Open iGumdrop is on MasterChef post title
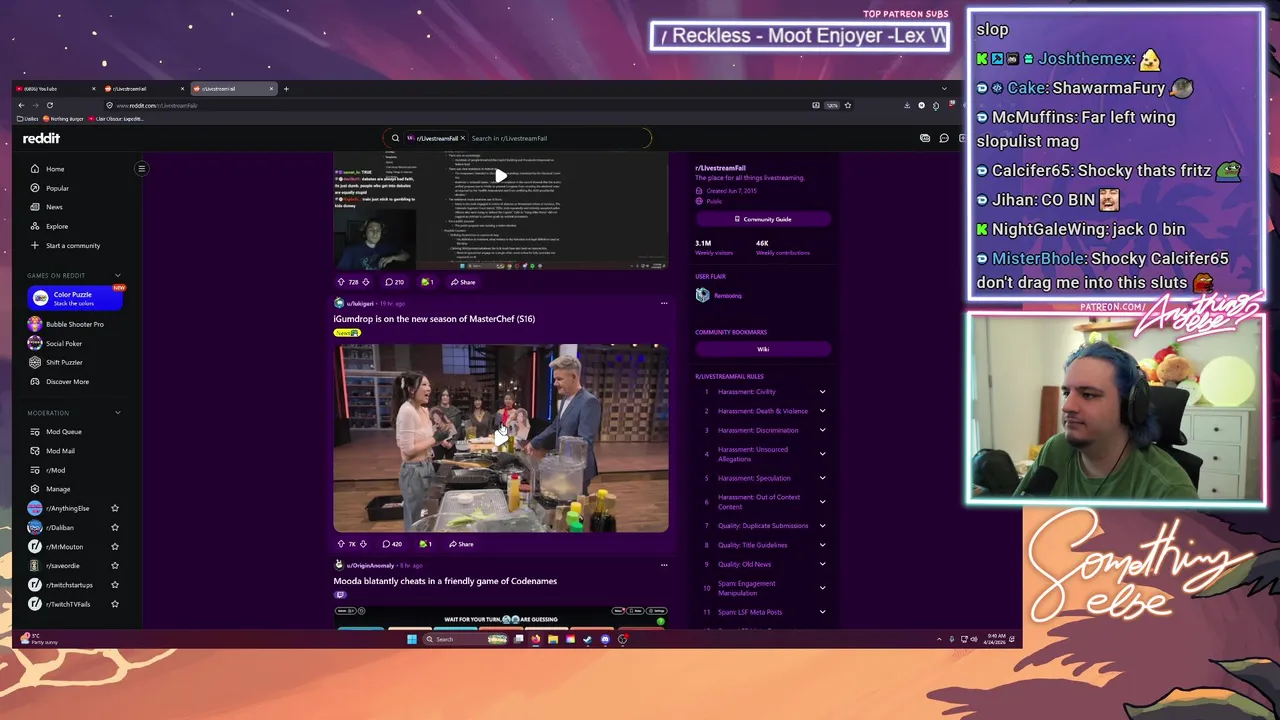Screen dimensions: 1280x720 (434, 319)
